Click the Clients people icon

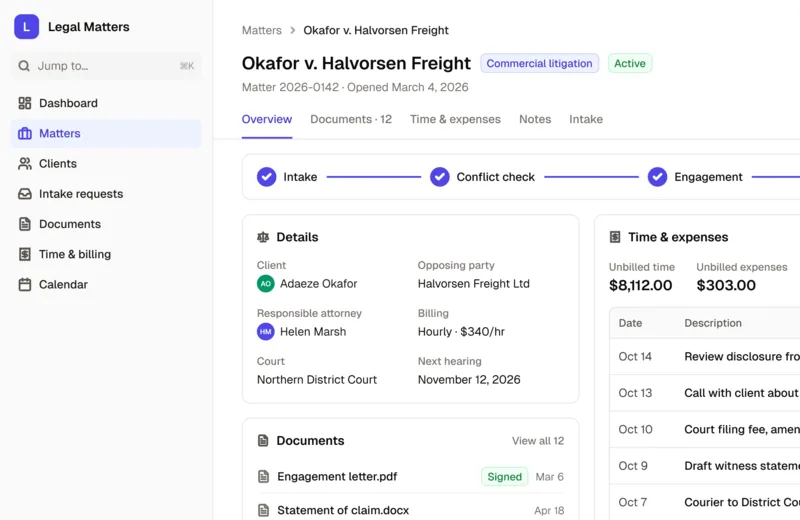tap(24, 163)
